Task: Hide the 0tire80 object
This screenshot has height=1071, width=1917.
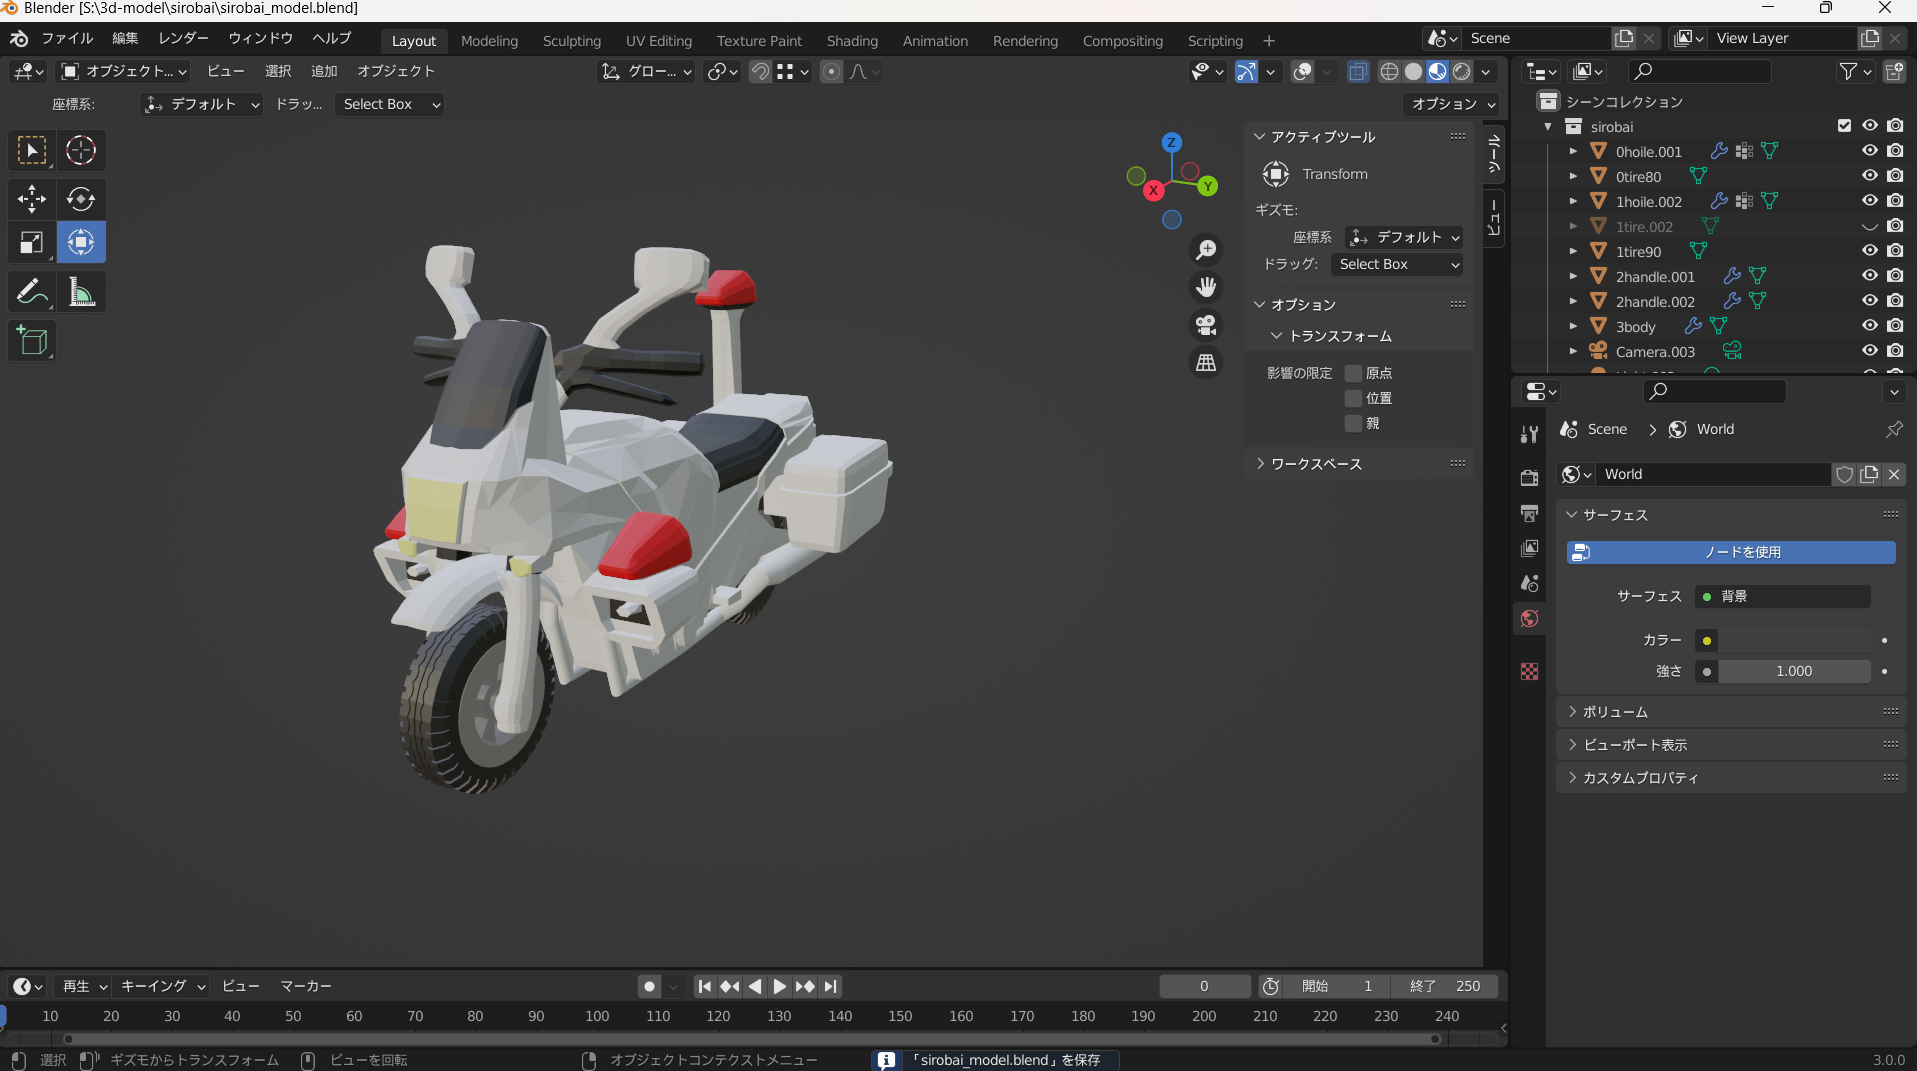Action: click(1870, 176)
